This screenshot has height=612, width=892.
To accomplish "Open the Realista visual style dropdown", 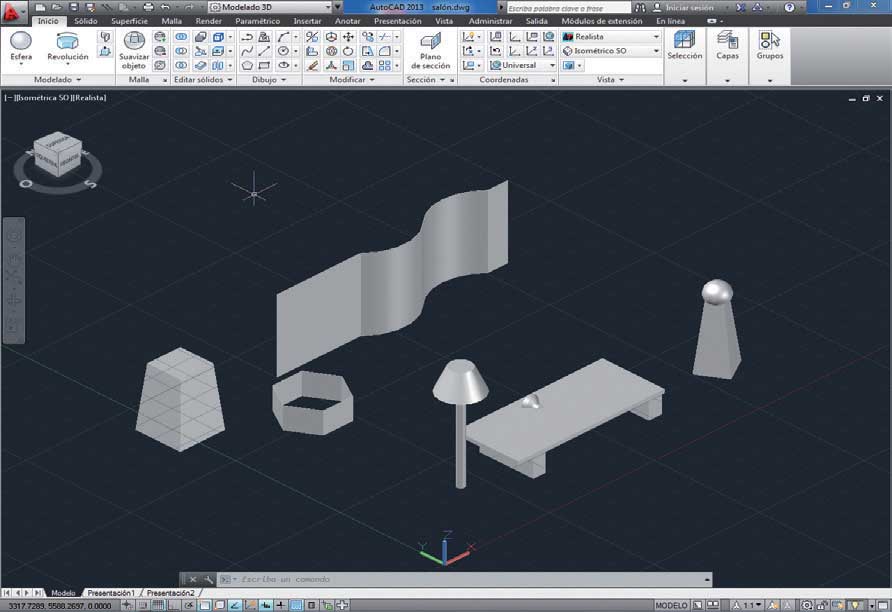I will tap(611, 36).
